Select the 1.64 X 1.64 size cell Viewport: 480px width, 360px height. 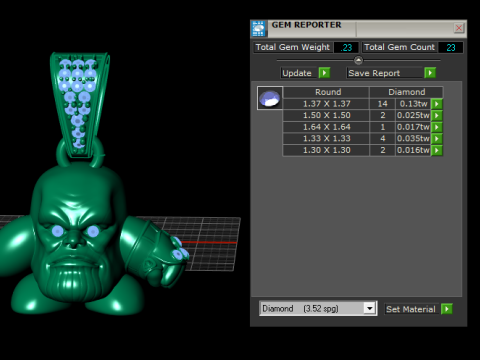(326, 127)
